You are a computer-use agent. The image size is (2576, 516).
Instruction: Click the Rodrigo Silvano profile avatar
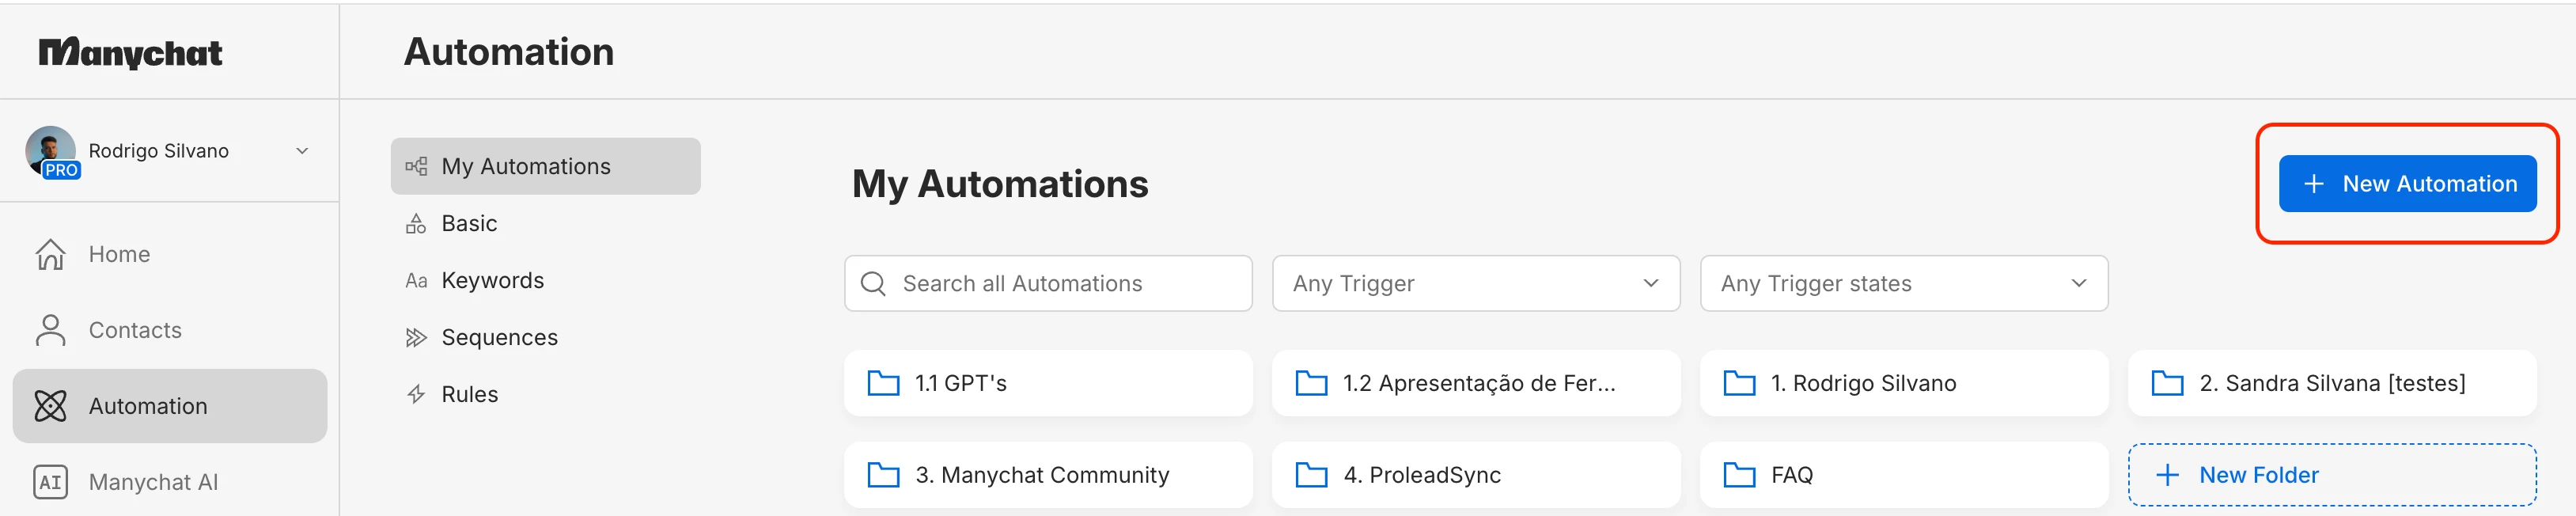click(50, 151)
